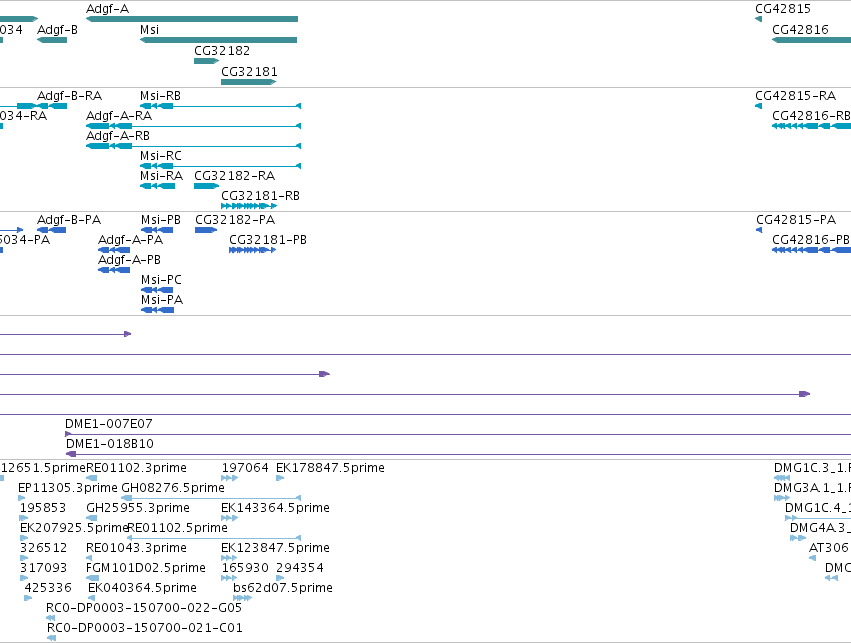
Task: Click the 425336 feature label
Action: pos(48,589)
